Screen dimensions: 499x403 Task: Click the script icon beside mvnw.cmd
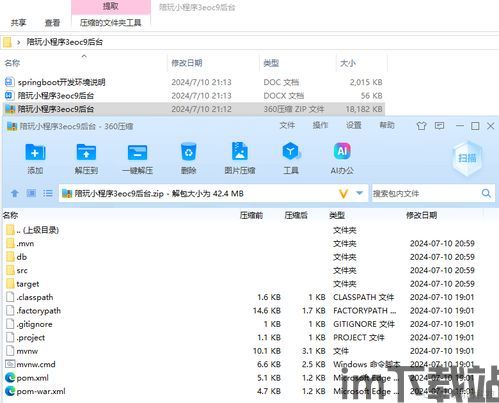tap(10, 364)
